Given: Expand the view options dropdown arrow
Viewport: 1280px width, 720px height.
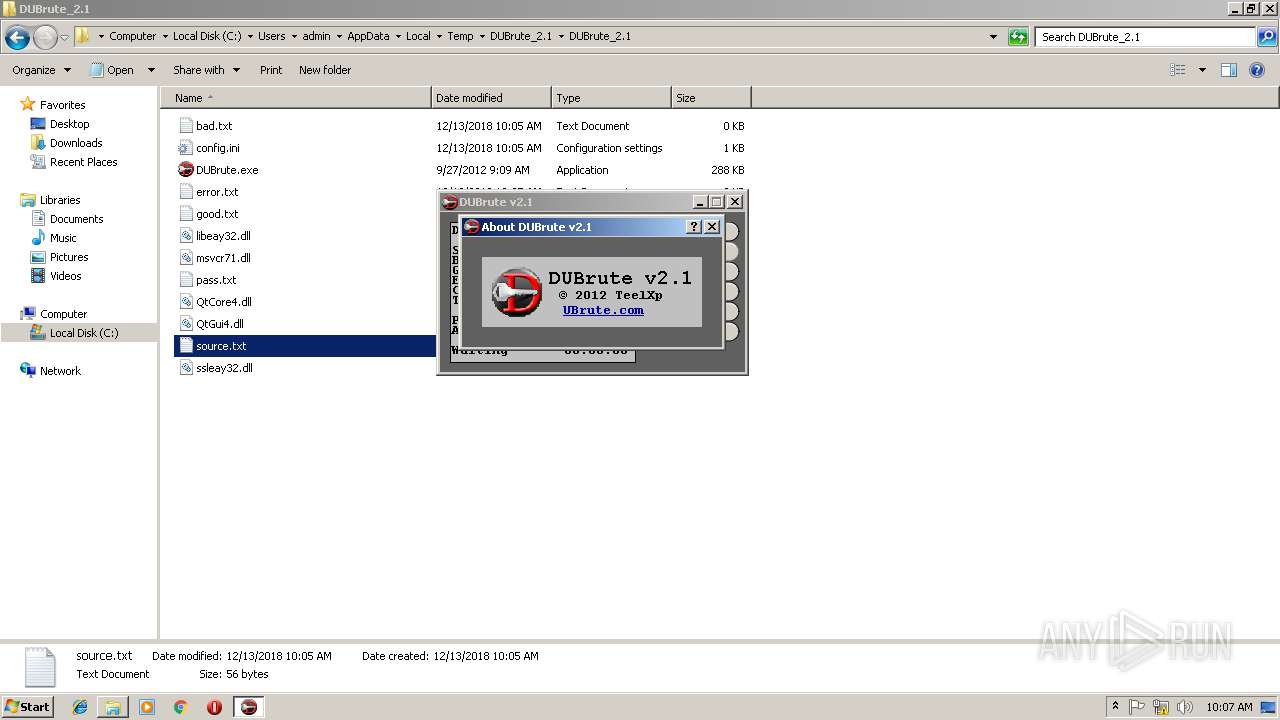Looking at the screenshot, I should pos(1202,70).
